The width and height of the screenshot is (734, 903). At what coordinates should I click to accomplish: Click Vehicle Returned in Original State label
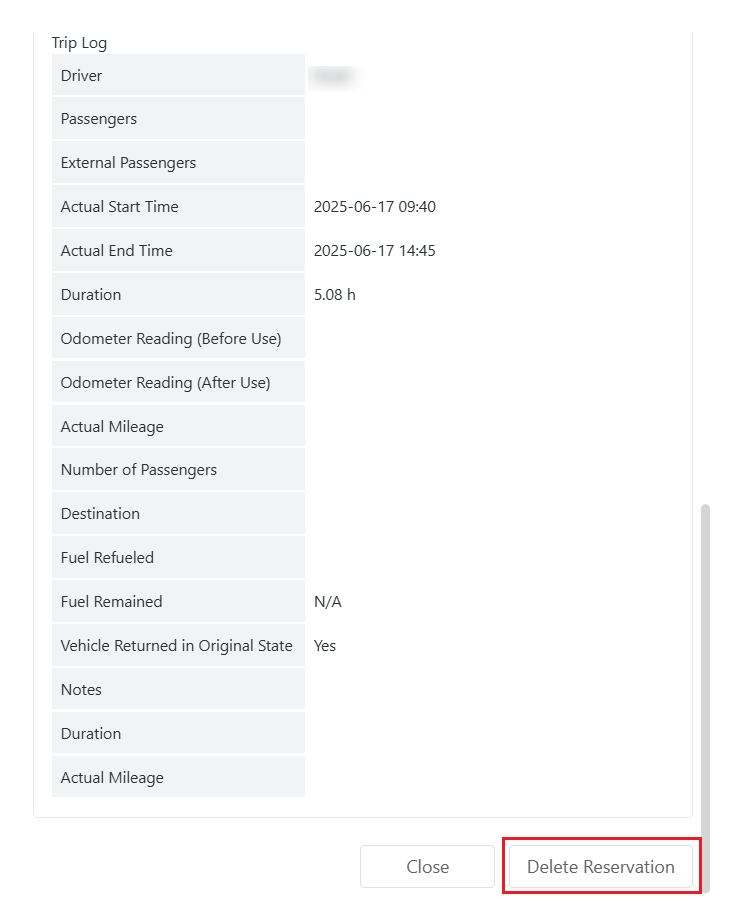click(176, 646)
